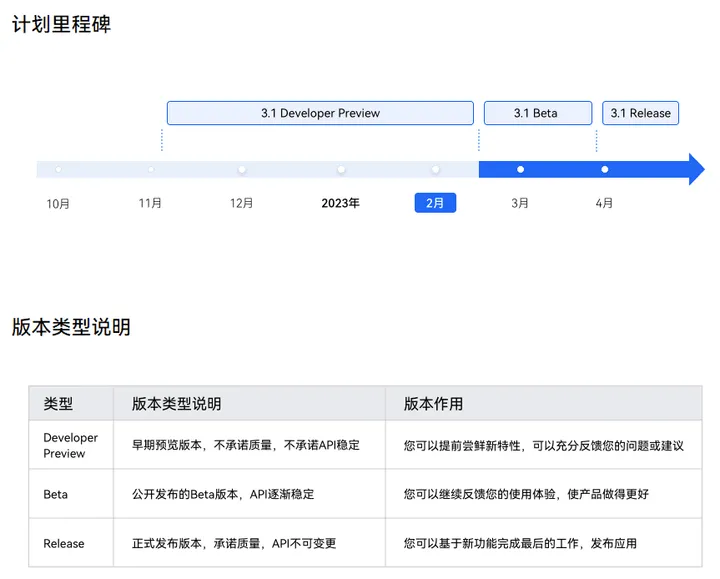Viewport: 720px width, 579px height.
Task: Click the 4月 month label
Action: pos(604,203)
